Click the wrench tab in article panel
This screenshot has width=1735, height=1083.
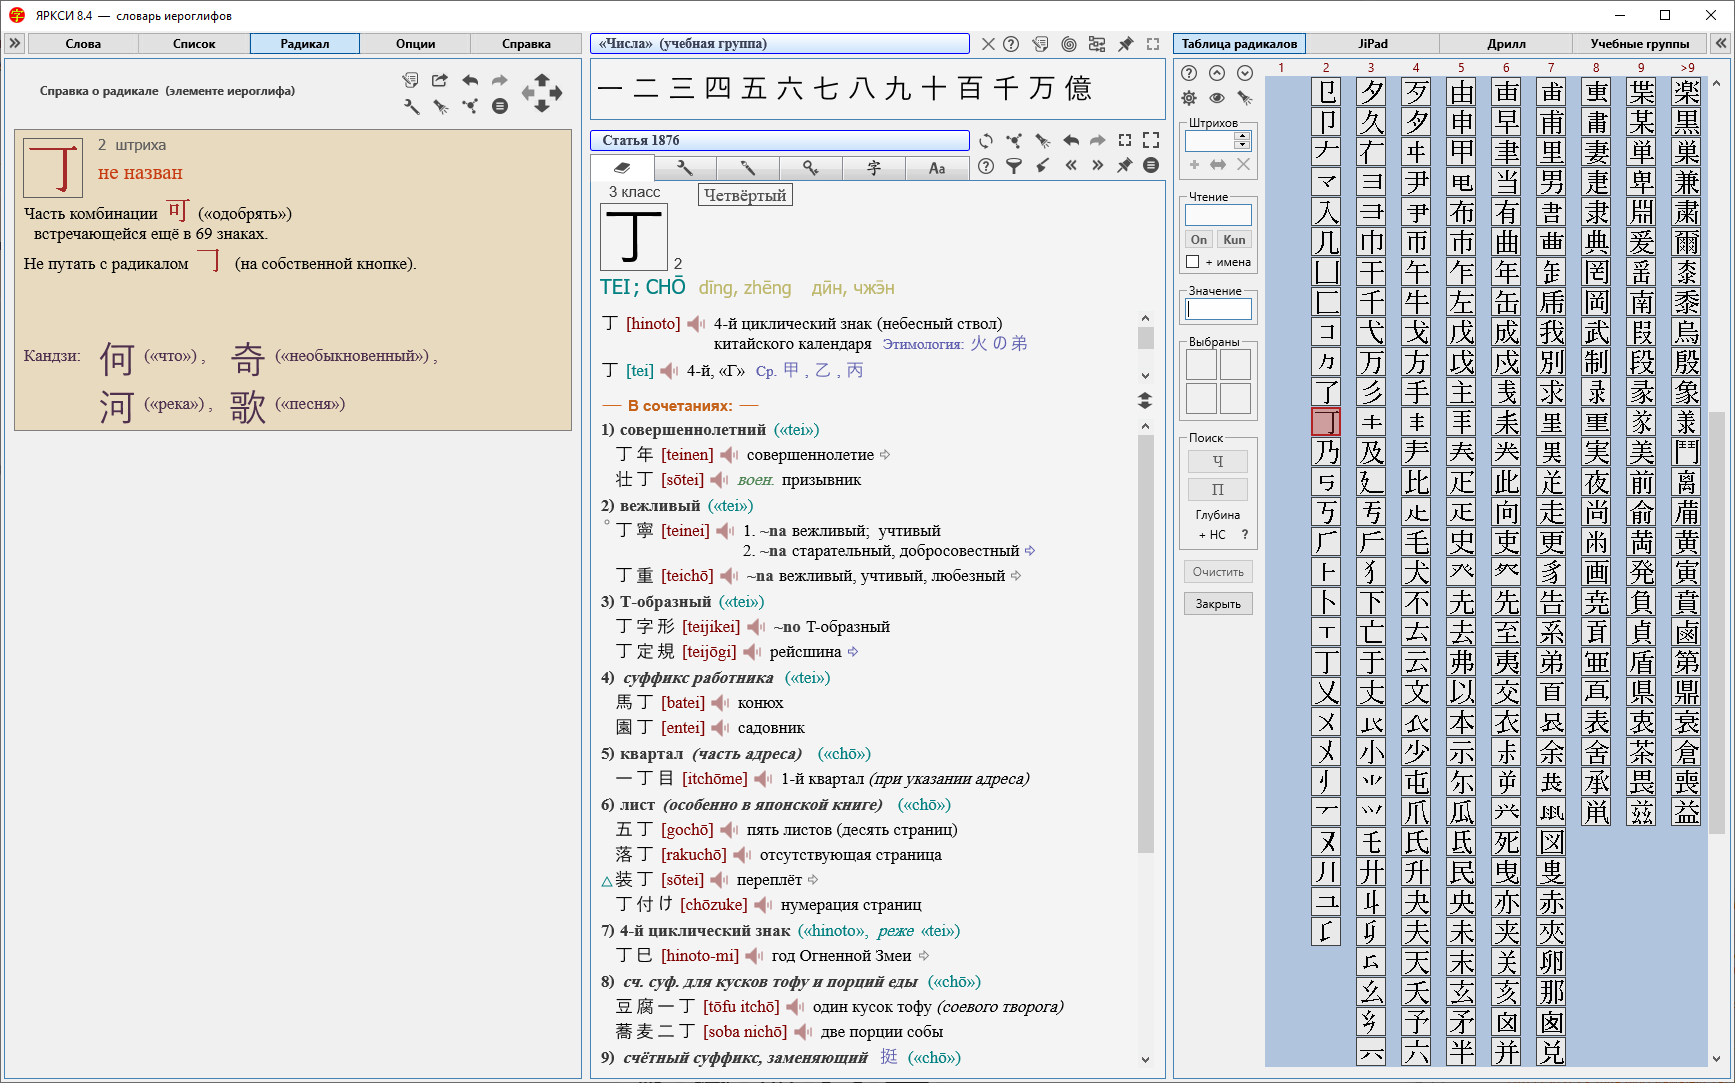coord(684,168)
